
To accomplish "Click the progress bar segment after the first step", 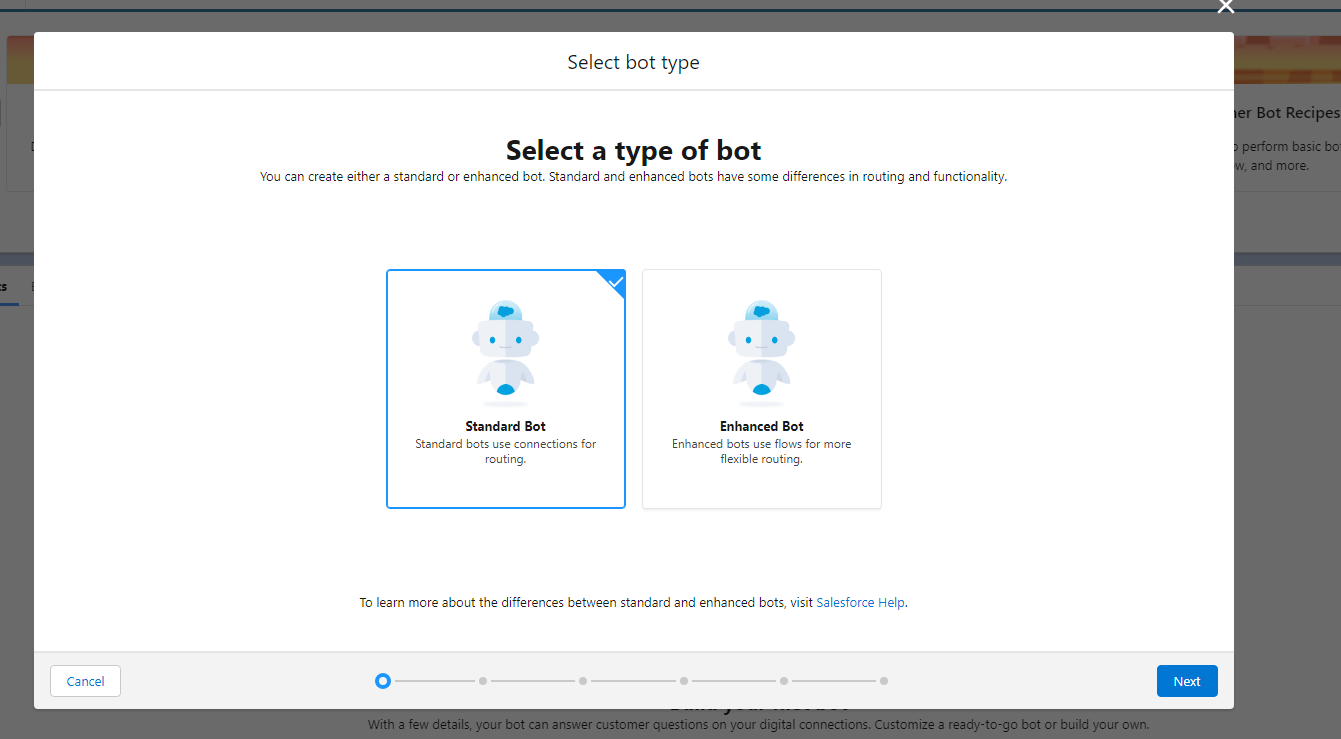I will pos(432,681).
